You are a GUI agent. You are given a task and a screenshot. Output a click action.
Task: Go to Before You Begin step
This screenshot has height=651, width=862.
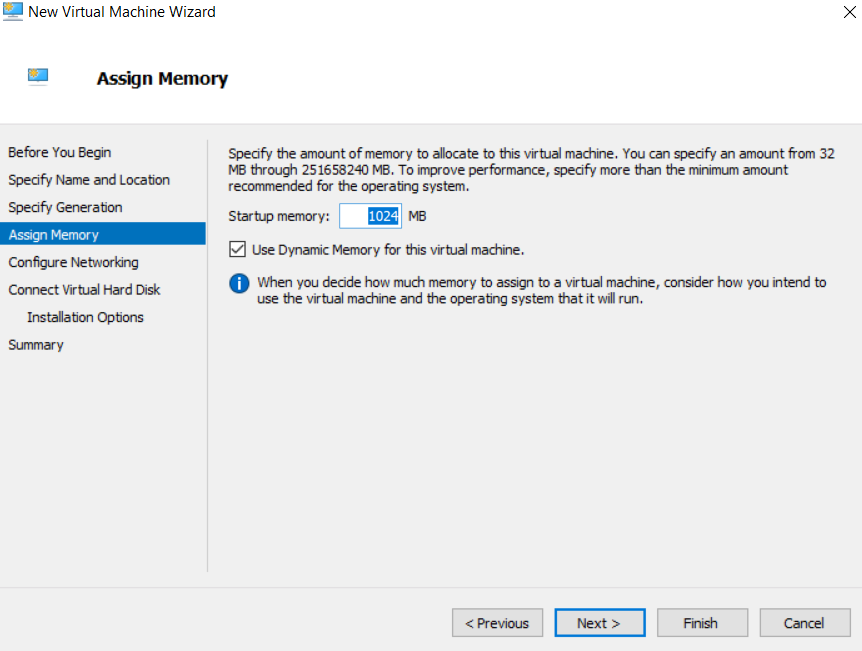(60, 152)
